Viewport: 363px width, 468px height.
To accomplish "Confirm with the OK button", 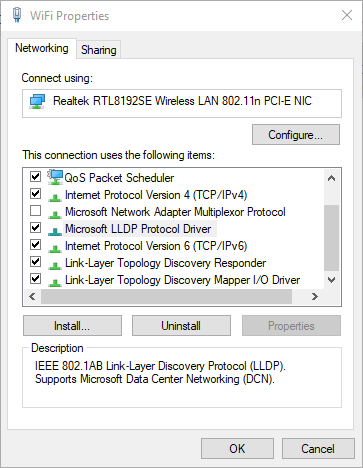I will click(237, 449).
